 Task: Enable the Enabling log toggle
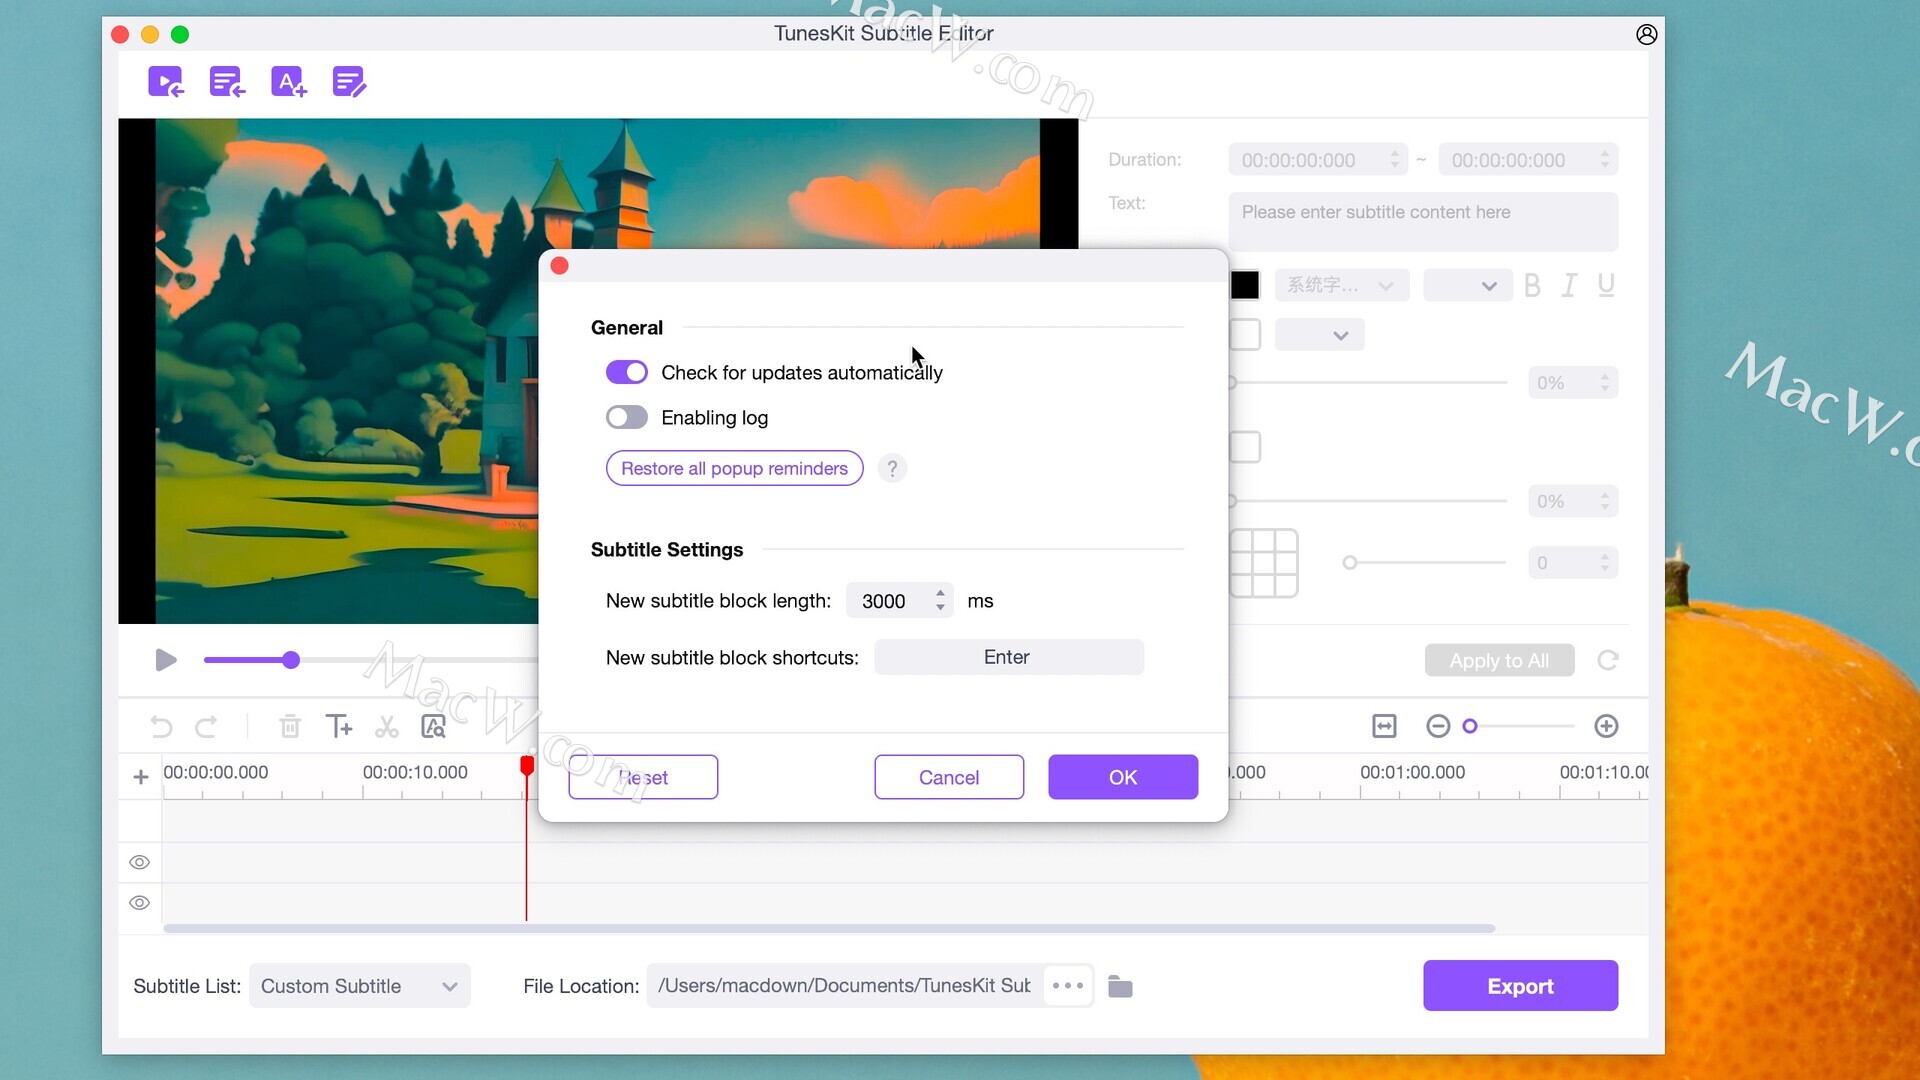coord(627,418)
